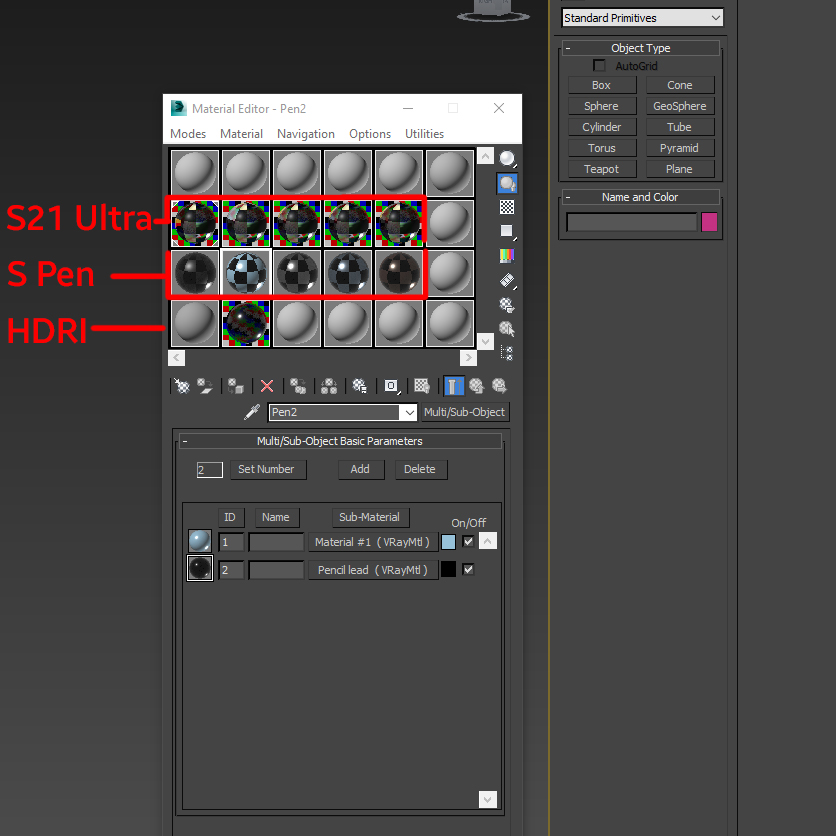This screenshot has width=836, height=836.
Task: Click the Delete sub-material button
Action: [x=421, y=470]
